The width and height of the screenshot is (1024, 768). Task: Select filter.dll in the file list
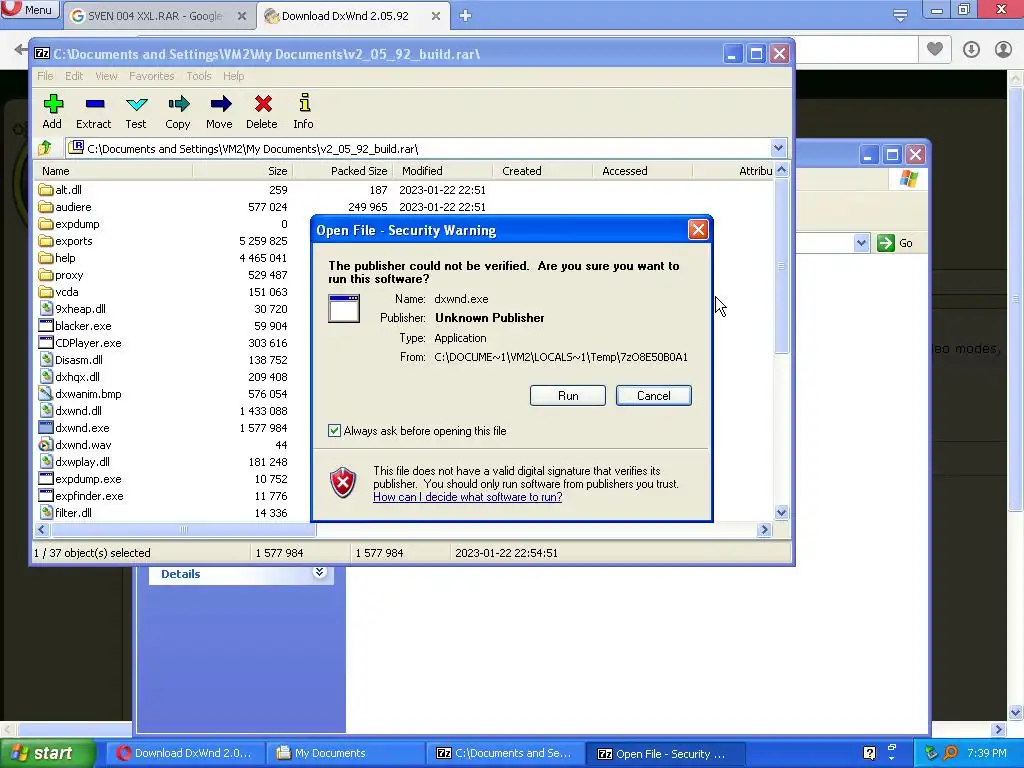pos(73,513)
